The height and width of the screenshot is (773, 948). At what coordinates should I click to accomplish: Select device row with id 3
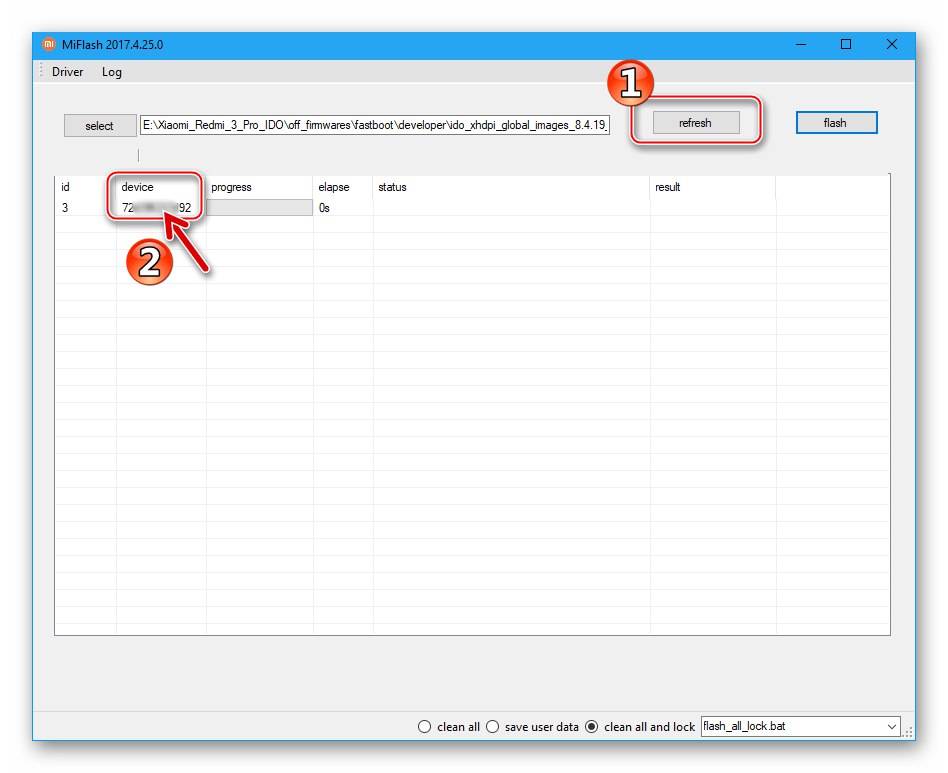[x=472, y=208]
